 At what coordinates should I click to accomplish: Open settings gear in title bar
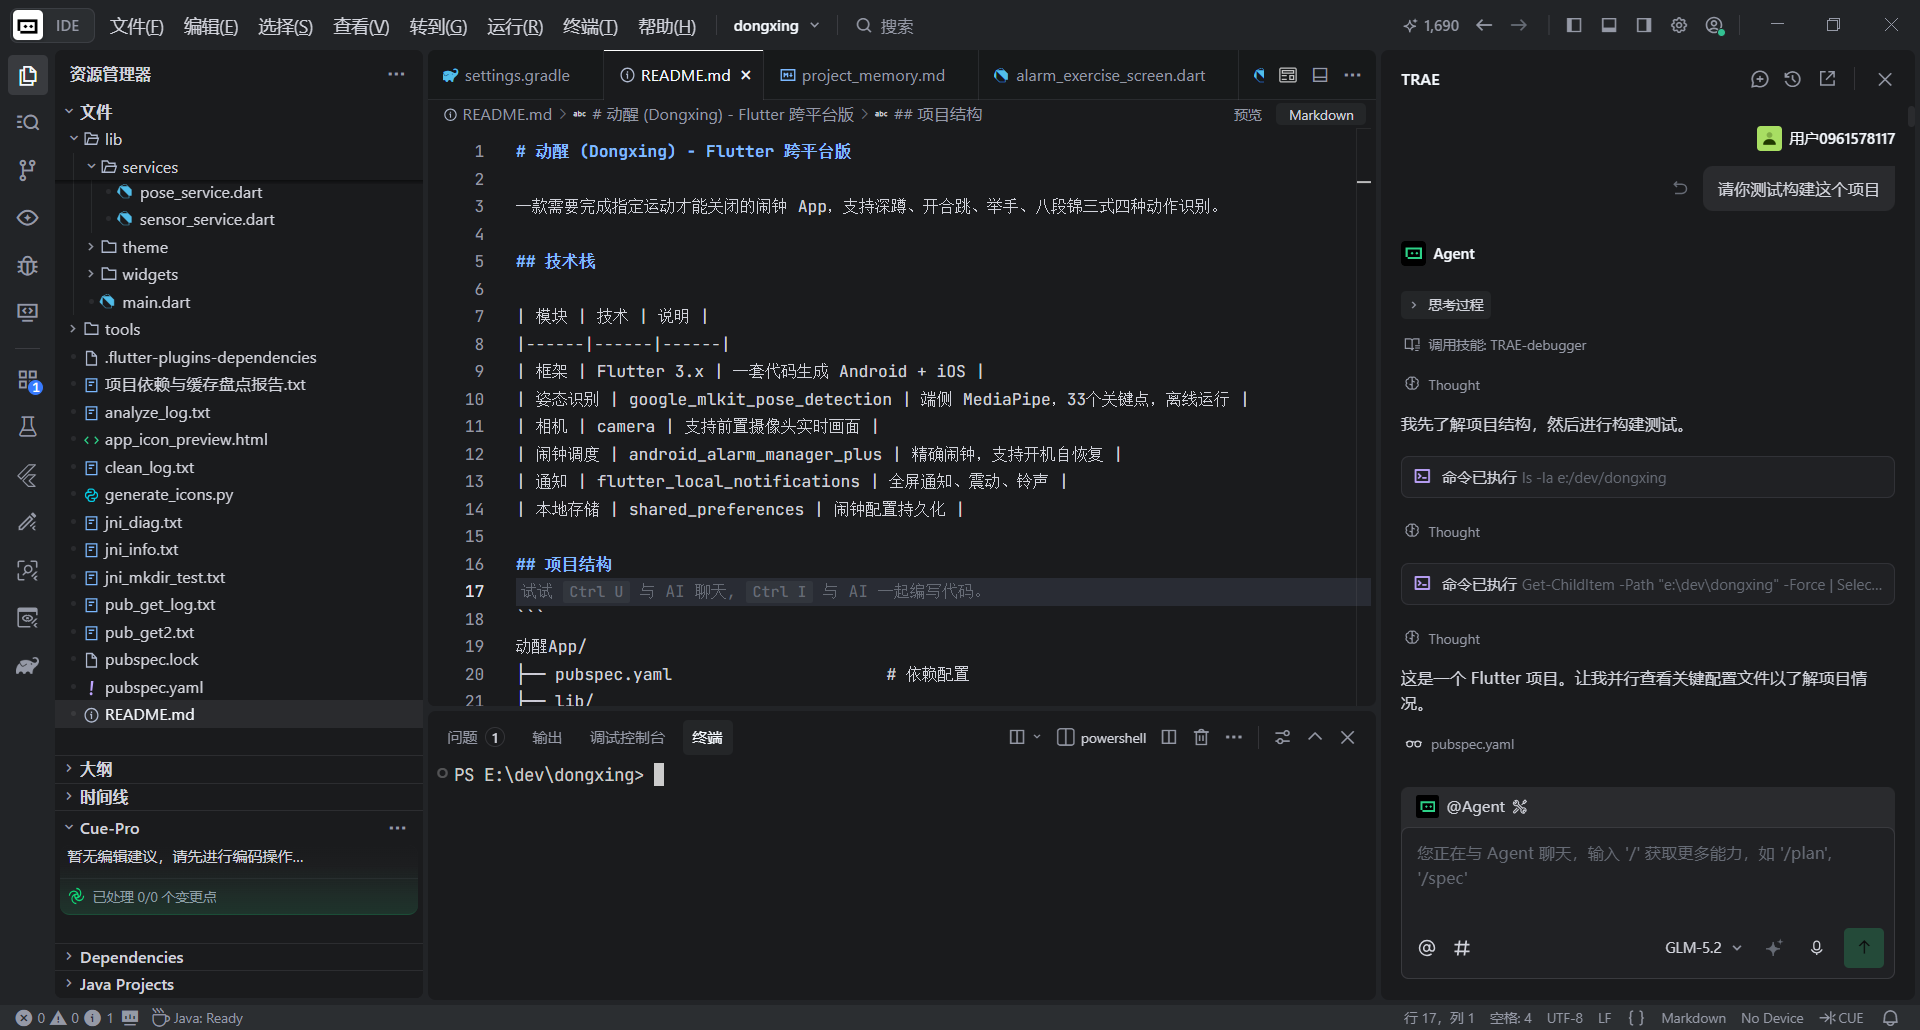1679,25
